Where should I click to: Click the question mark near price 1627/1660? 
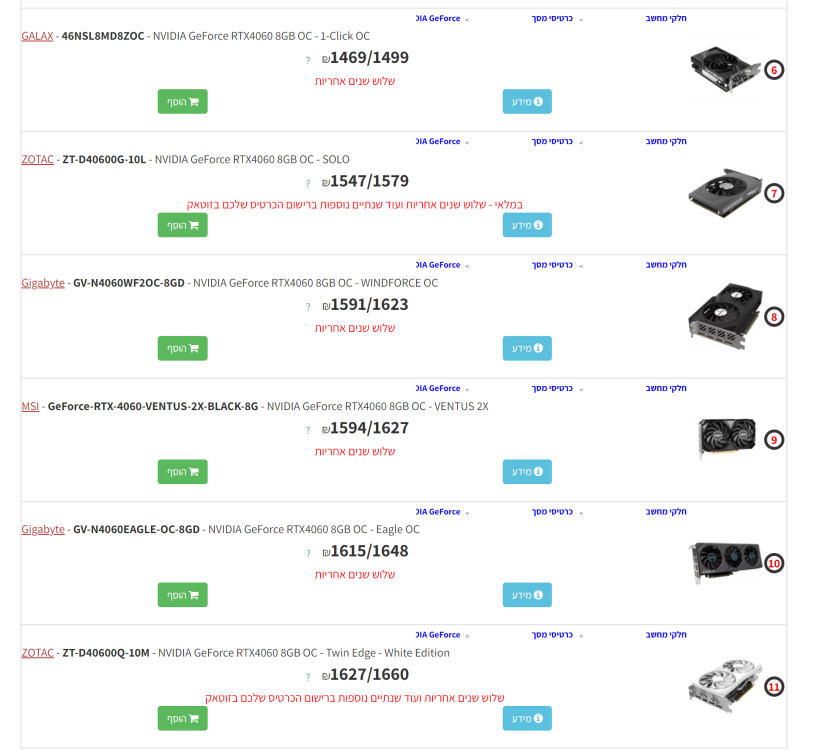pos(308,677)
